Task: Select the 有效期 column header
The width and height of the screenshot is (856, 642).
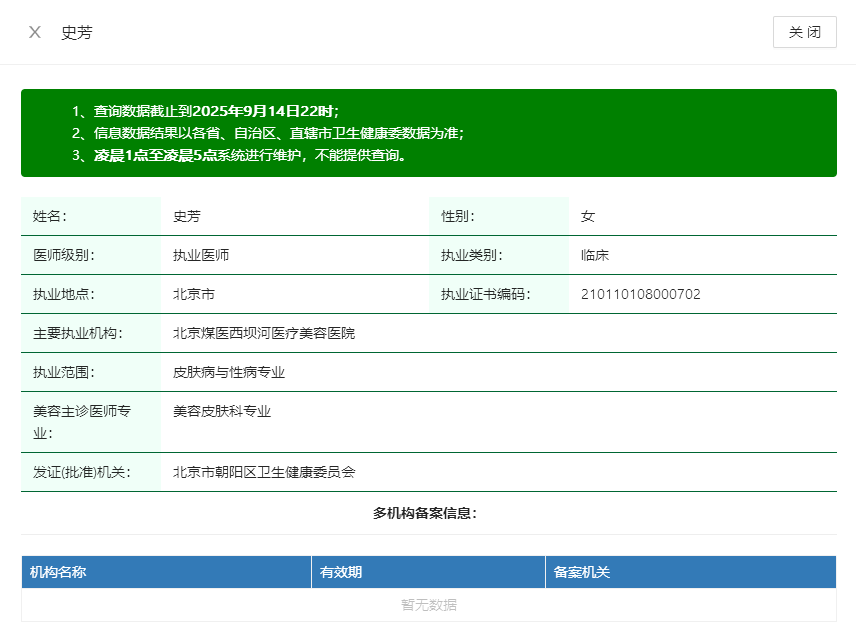Action: coord(341,572)
